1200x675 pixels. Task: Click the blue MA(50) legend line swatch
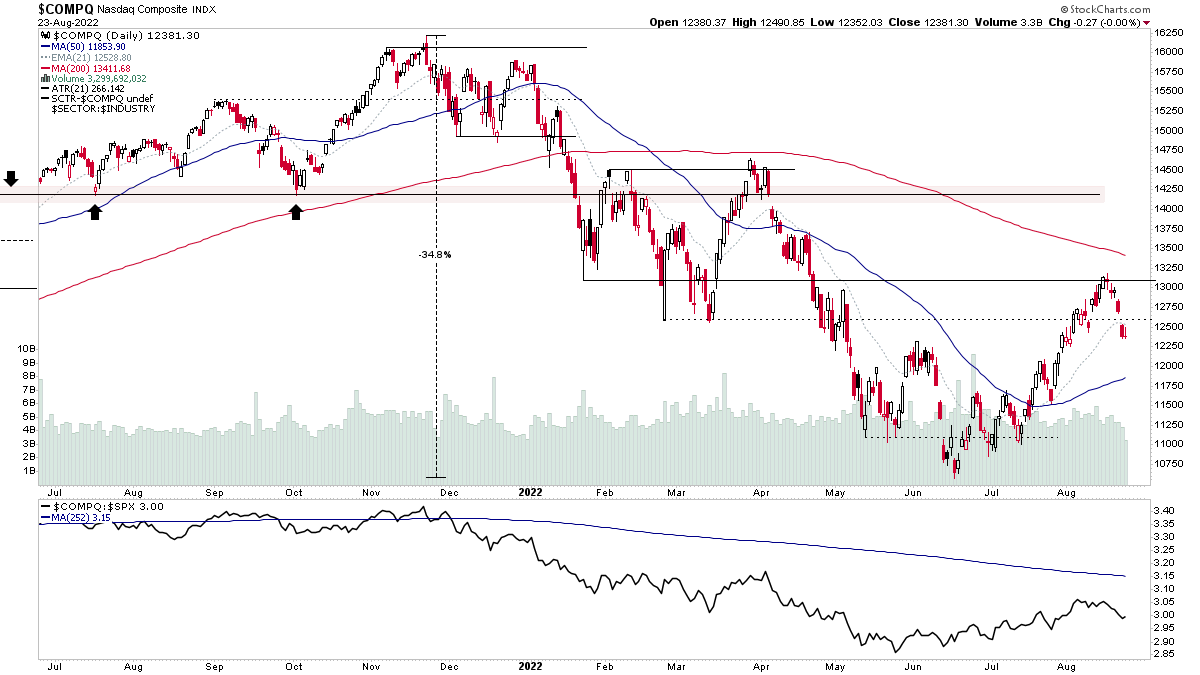45,46
